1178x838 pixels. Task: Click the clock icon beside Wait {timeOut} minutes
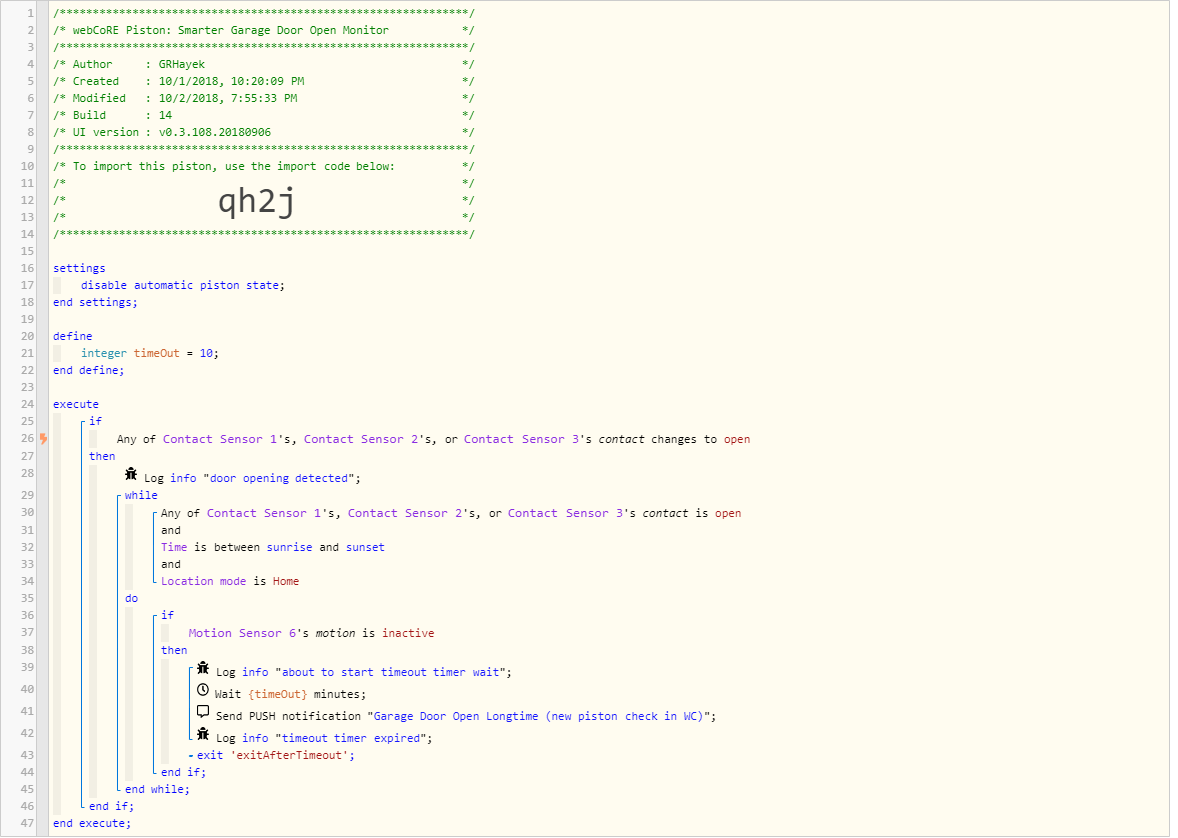point(203,690)
